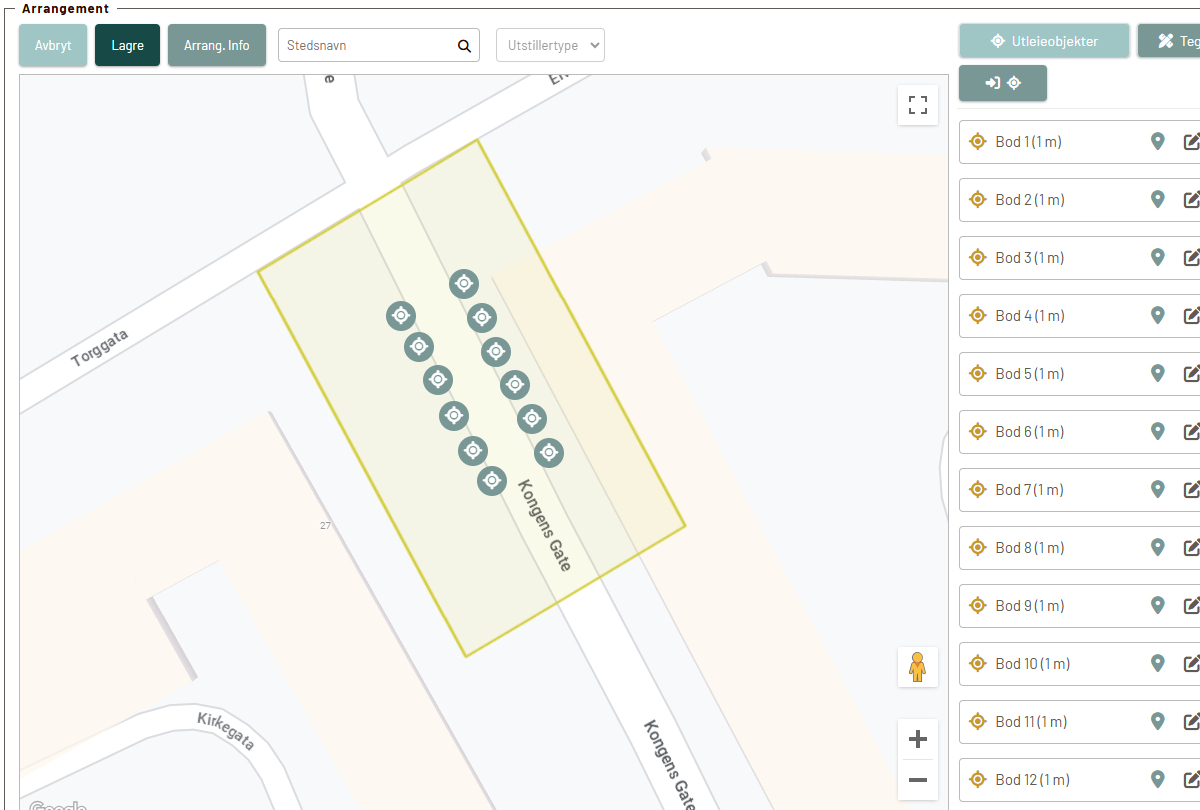
Task: Click the search magnifier icon in Stedsnavn
Action: tap(464, 46)
